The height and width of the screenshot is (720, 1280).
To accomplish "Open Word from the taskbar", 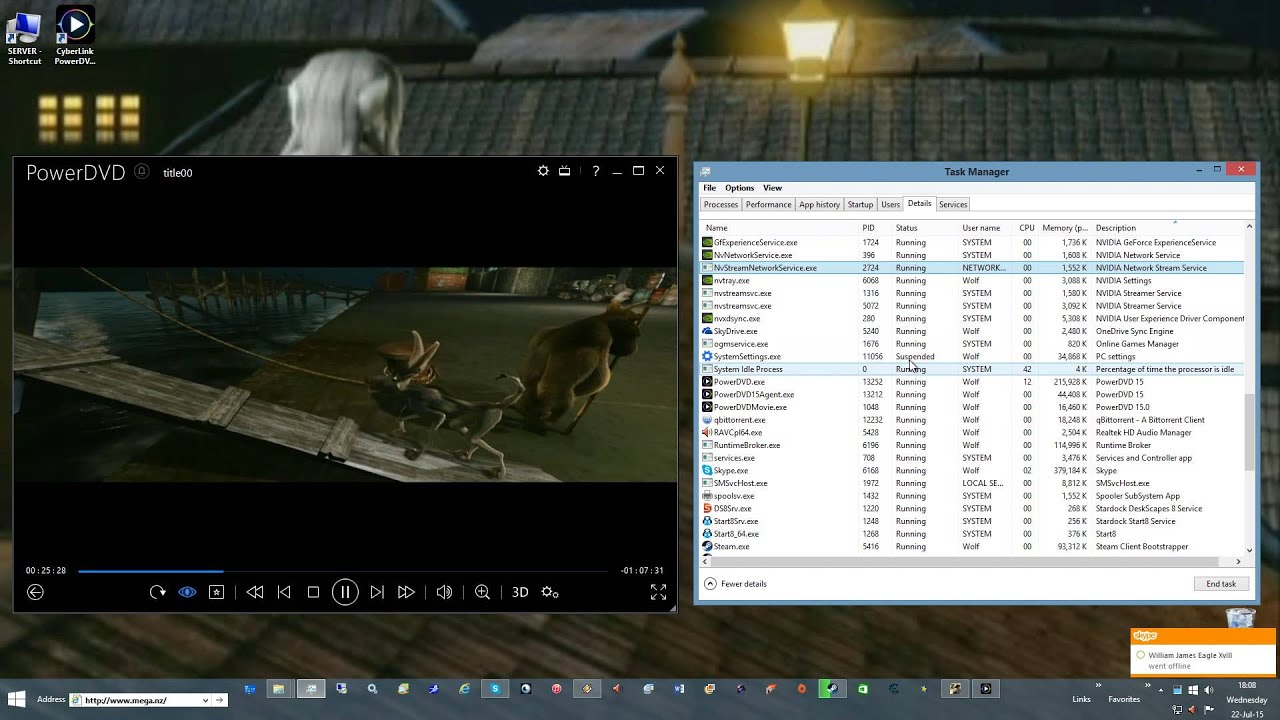I will click(x=679, y=689).
